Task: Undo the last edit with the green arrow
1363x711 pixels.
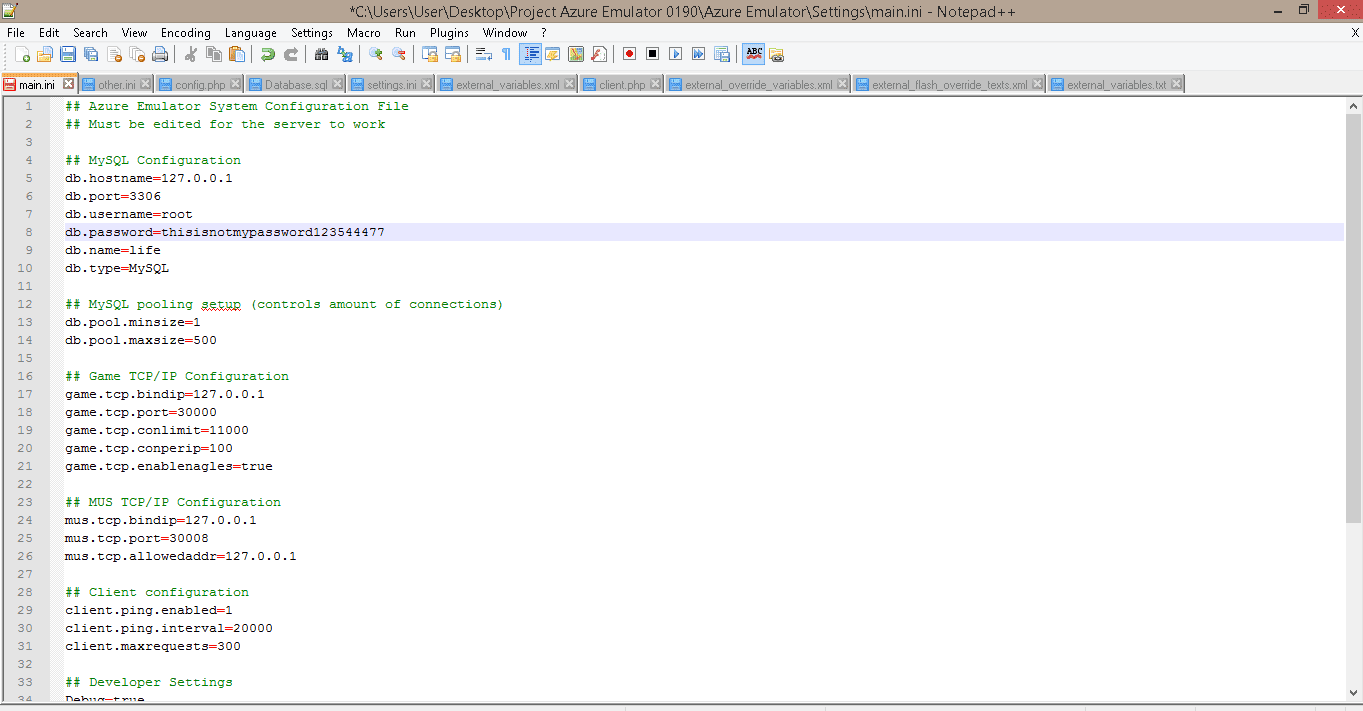Action: coord(267,54)
